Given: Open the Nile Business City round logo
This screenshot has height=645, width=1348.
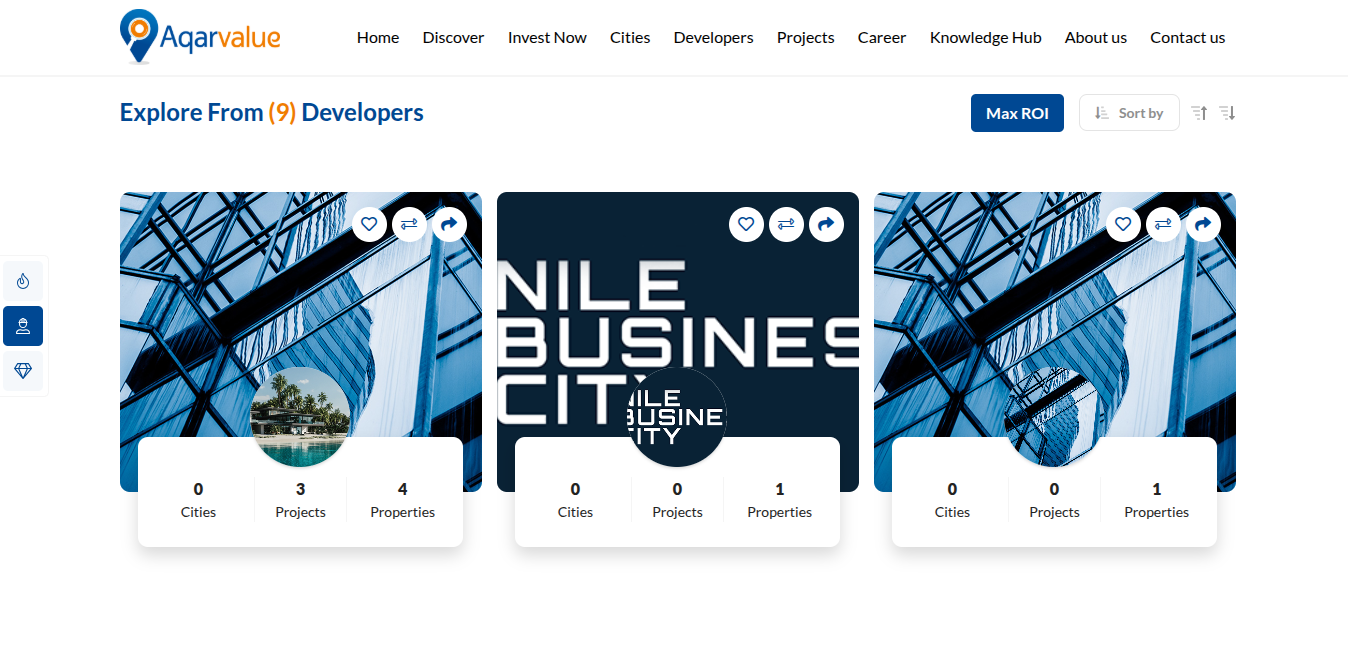Looking at the screenshot, I should (677, 417).
